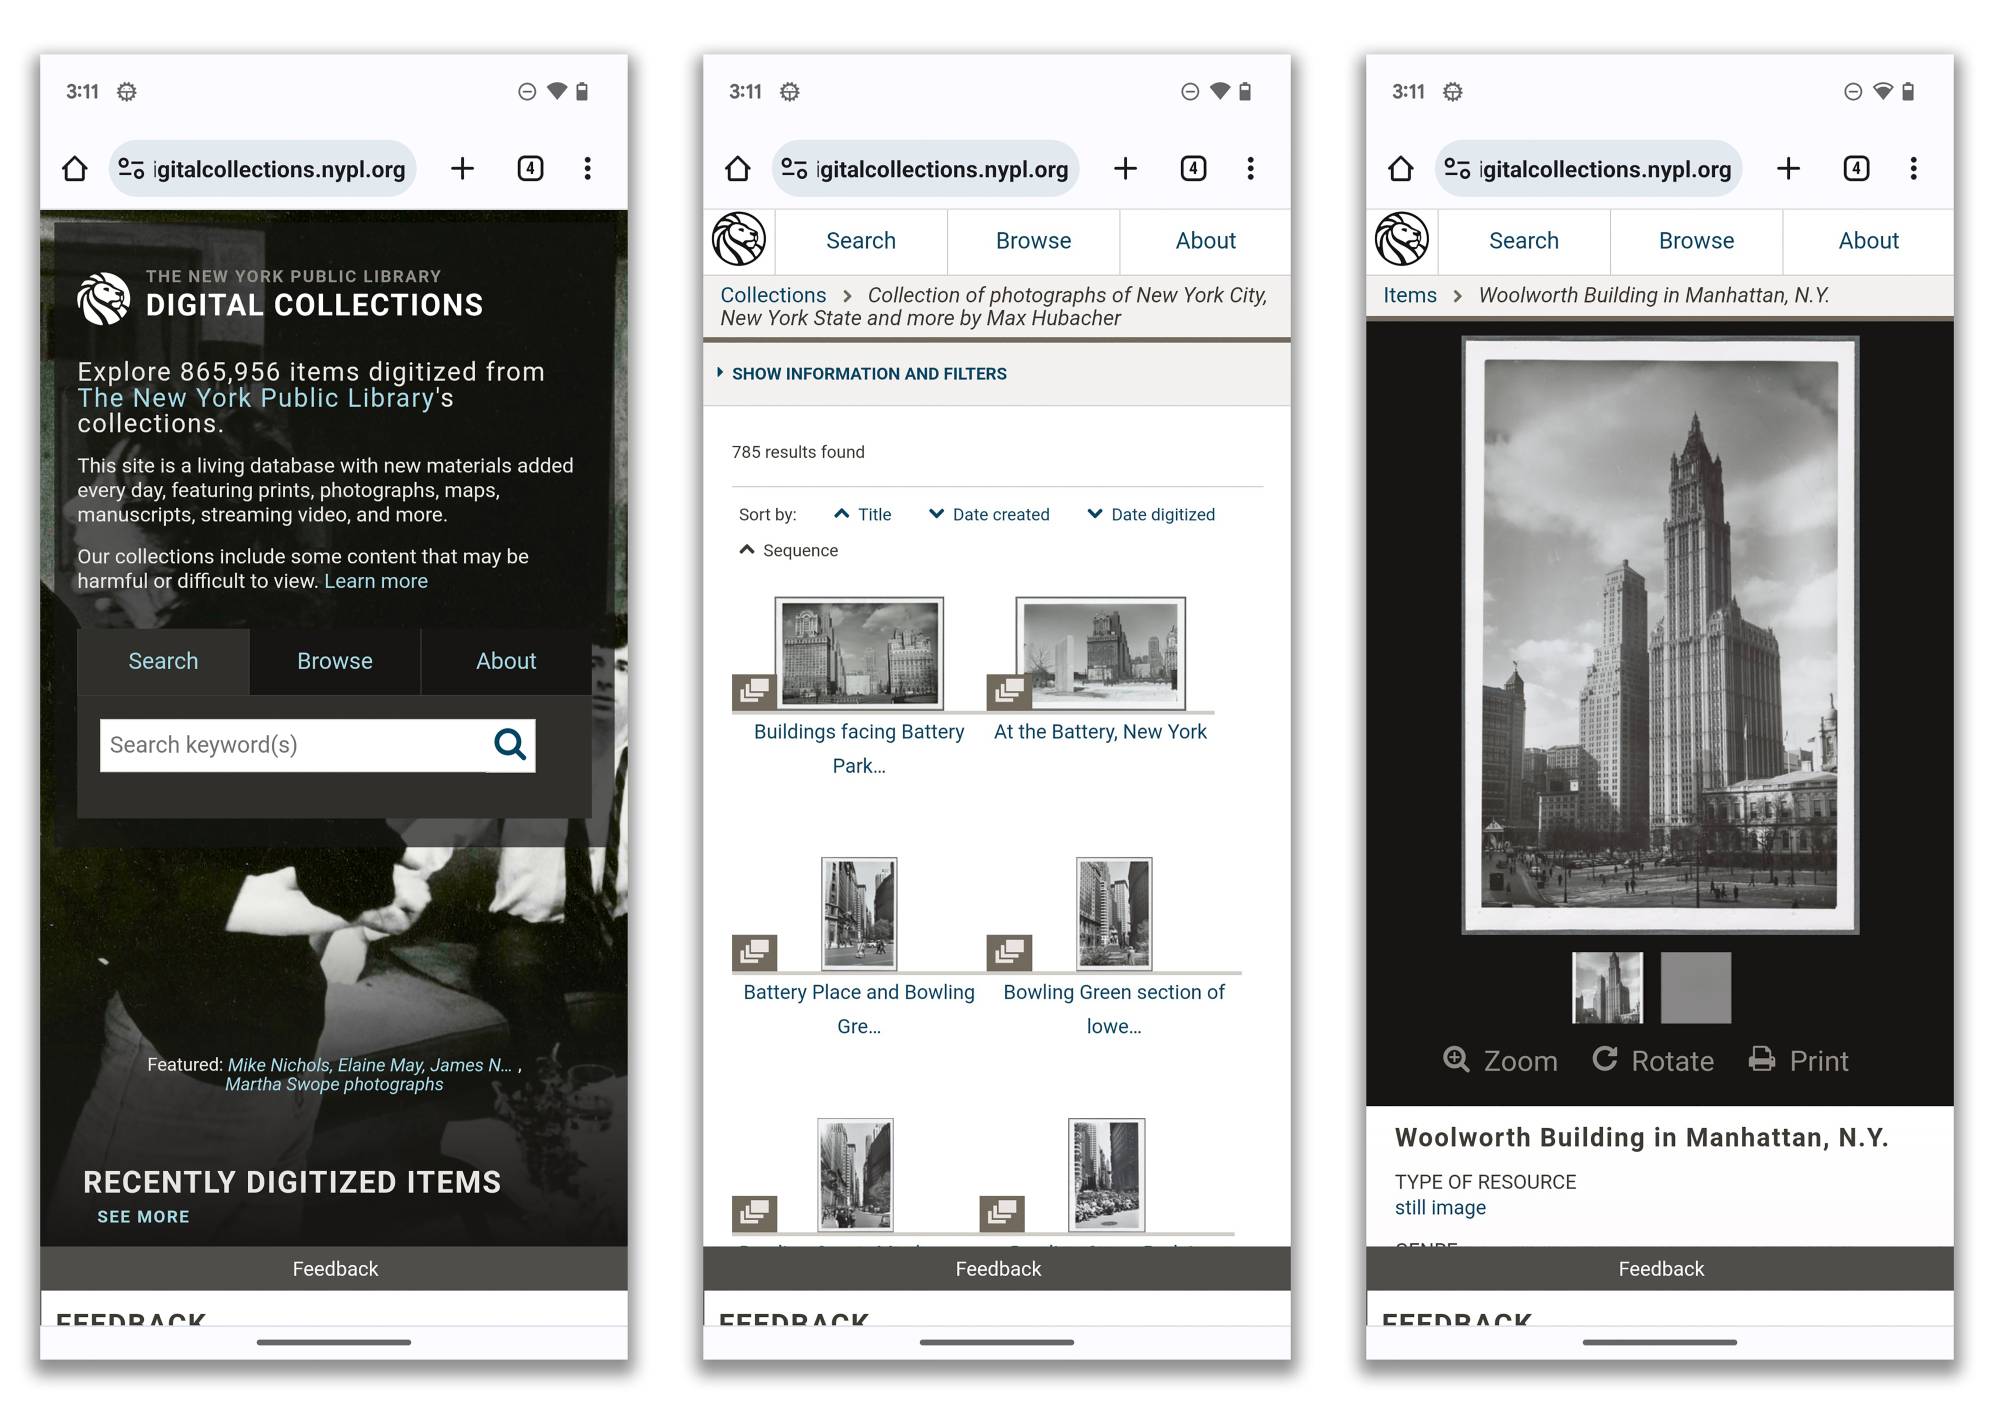Click main Woolworth Building photograph
2000x1414 pixels.
[1660, 635]
